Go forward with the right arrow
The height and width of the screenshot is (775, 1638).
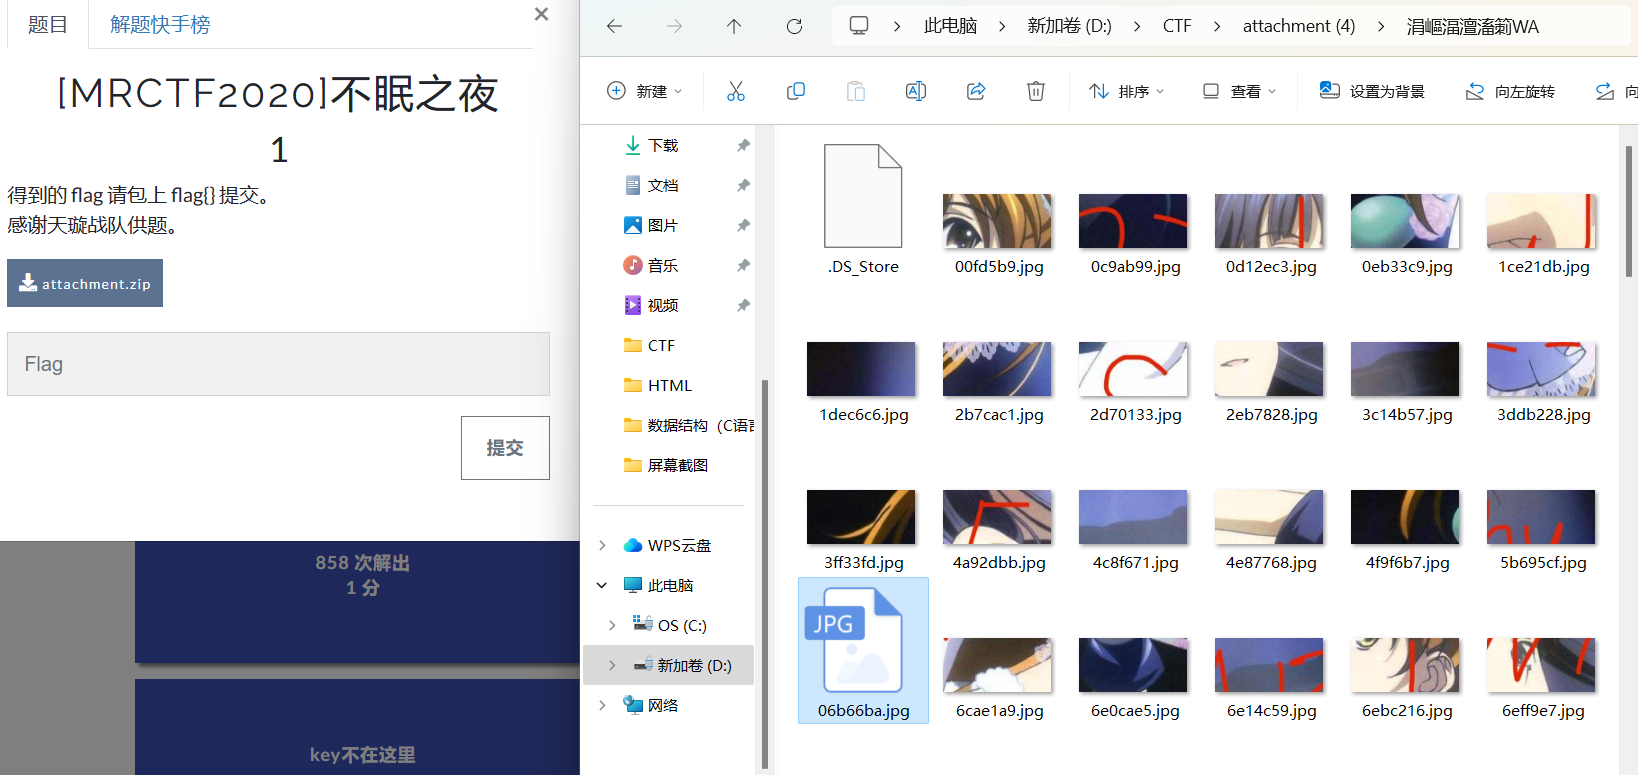675,26
